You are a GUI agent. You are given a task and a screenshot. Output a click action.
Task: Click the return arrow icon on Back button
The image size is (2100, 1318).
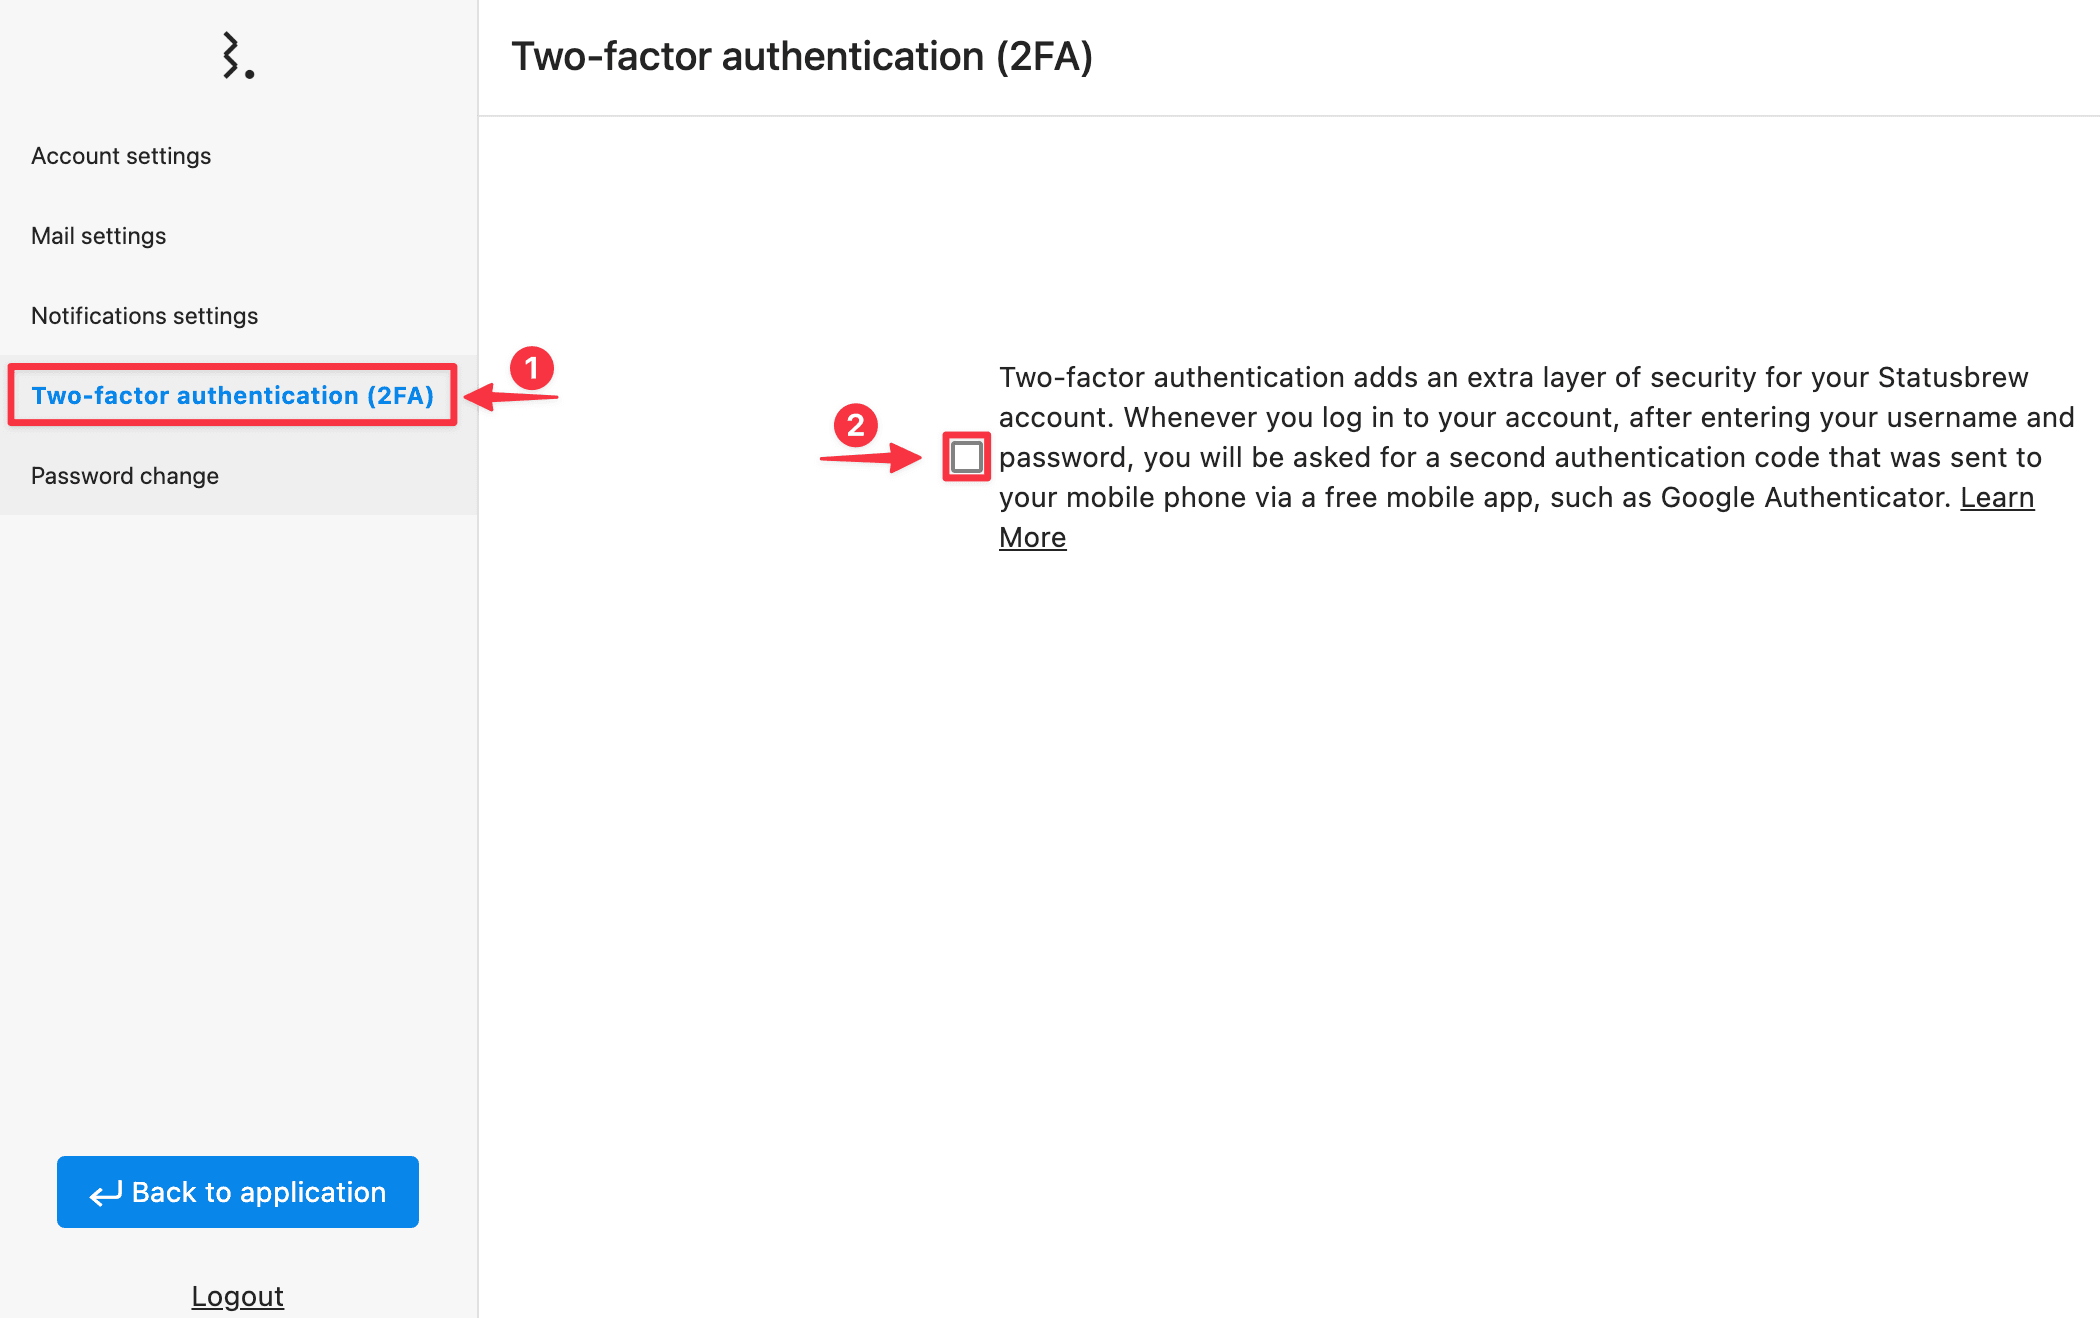(106, 1193)
